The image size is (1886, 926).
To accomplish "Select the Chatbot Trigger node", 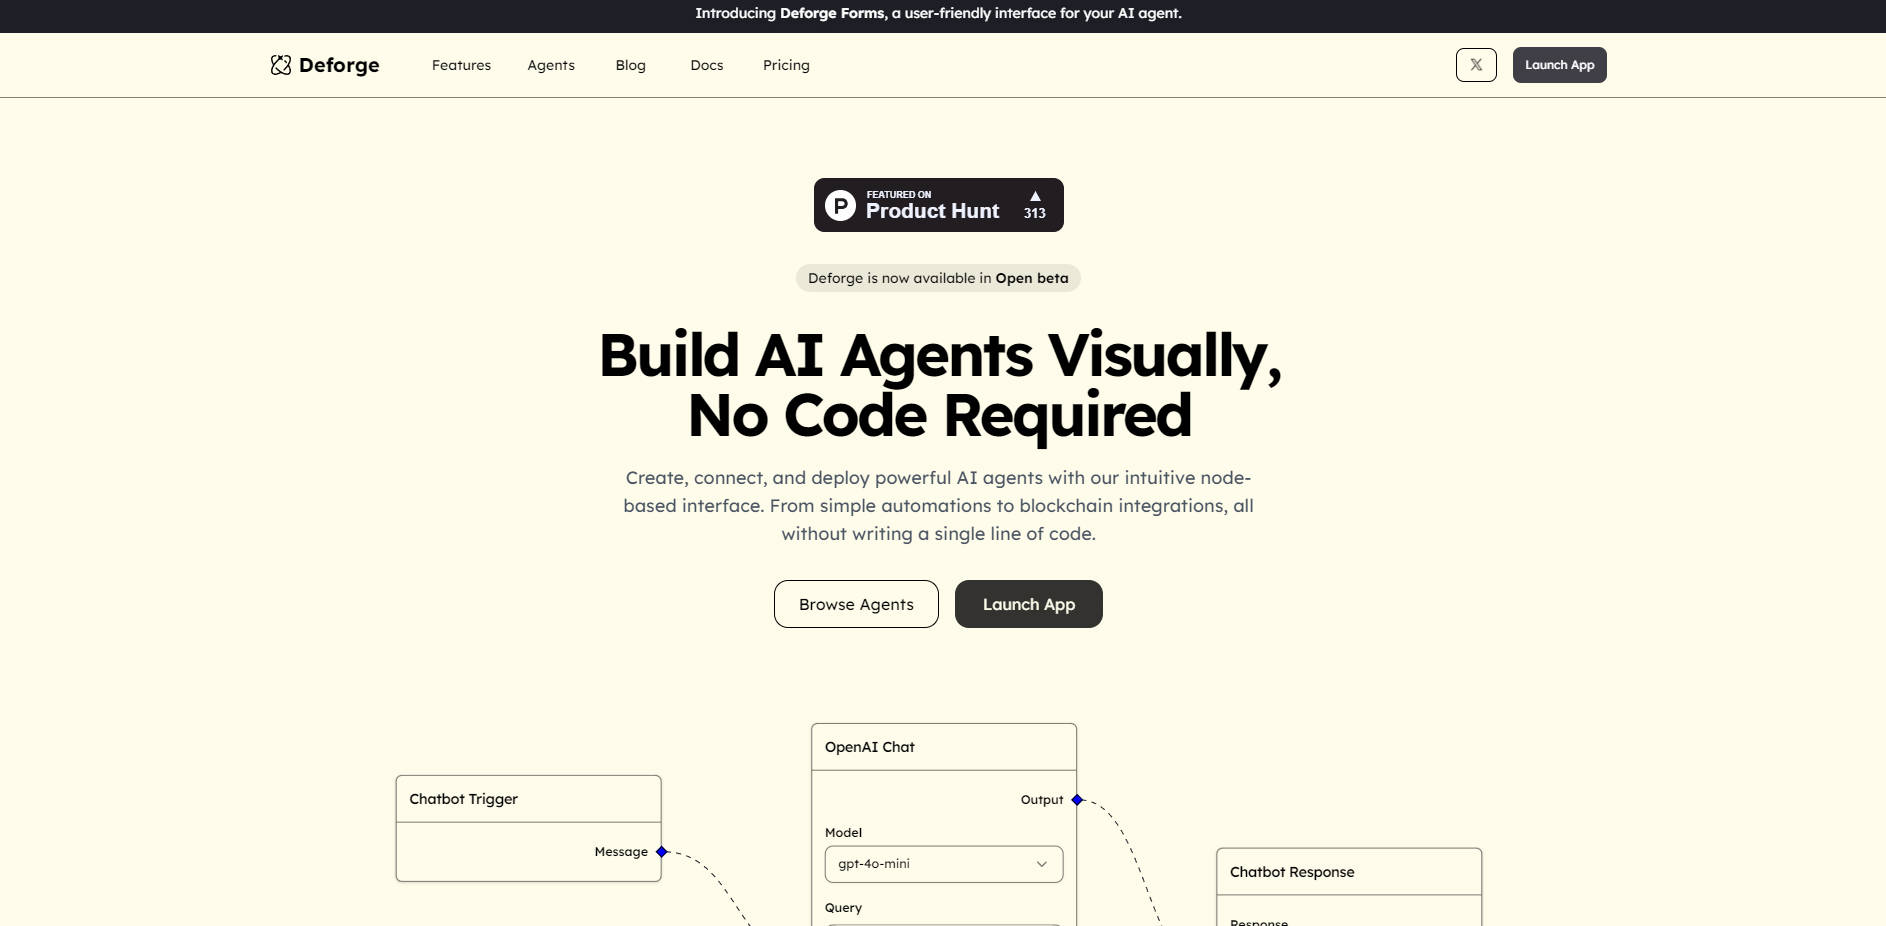I will tap(528, 799).
